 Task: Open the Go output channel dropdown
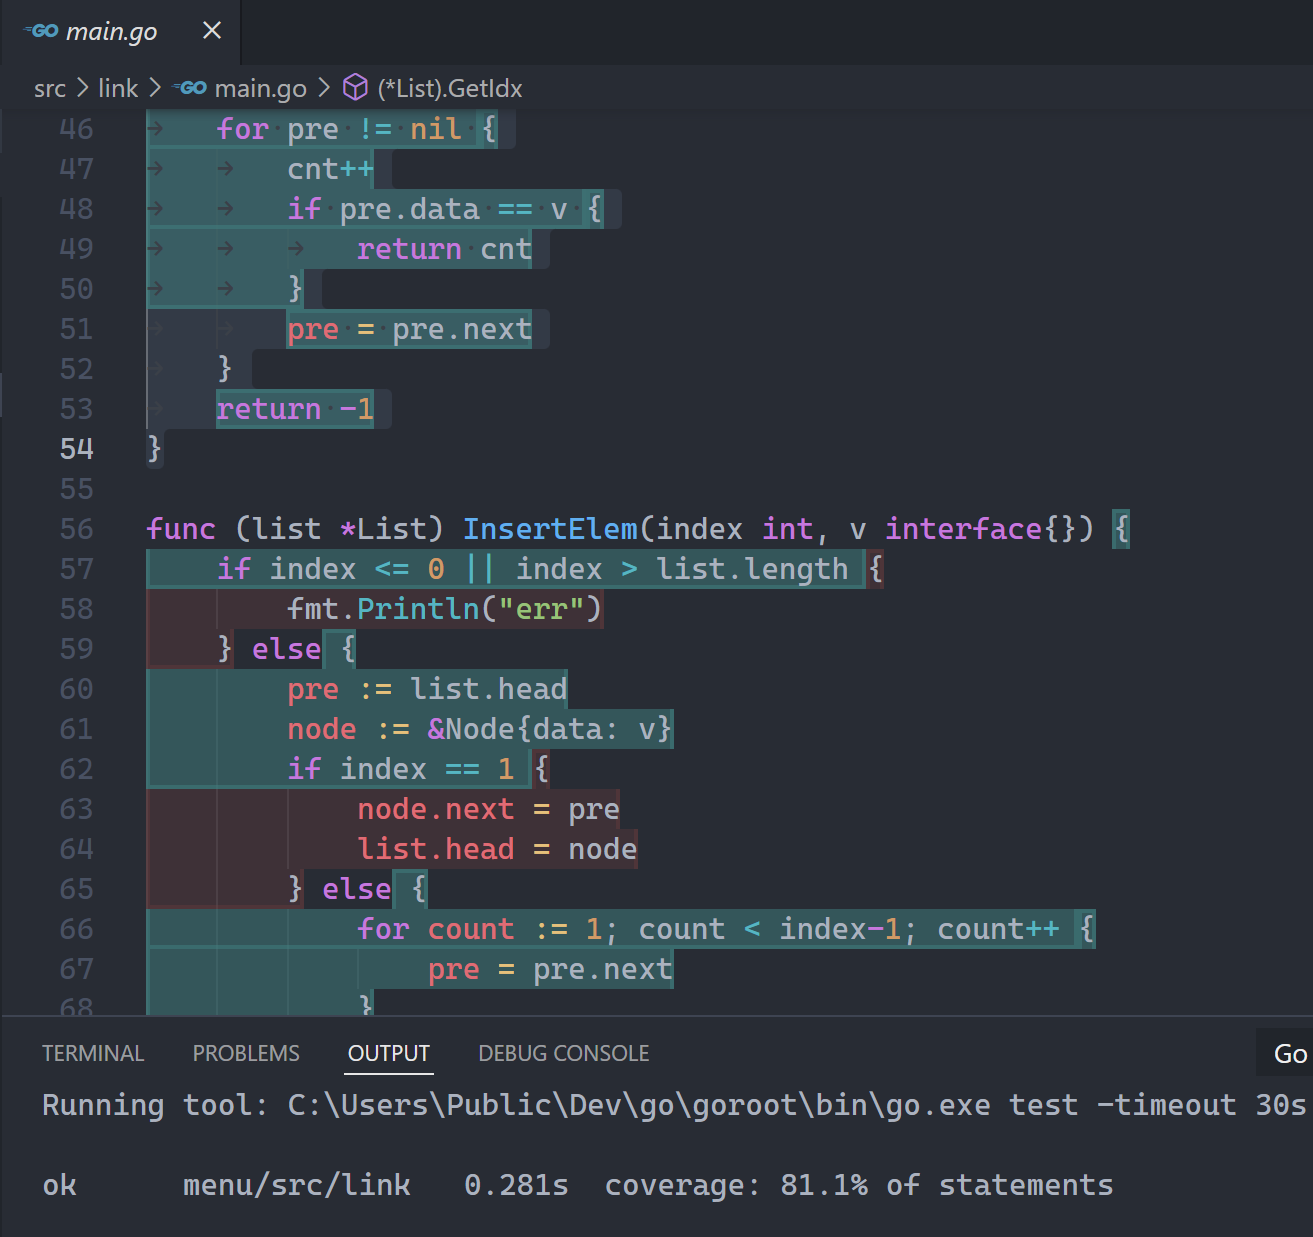[1289, 1054]
